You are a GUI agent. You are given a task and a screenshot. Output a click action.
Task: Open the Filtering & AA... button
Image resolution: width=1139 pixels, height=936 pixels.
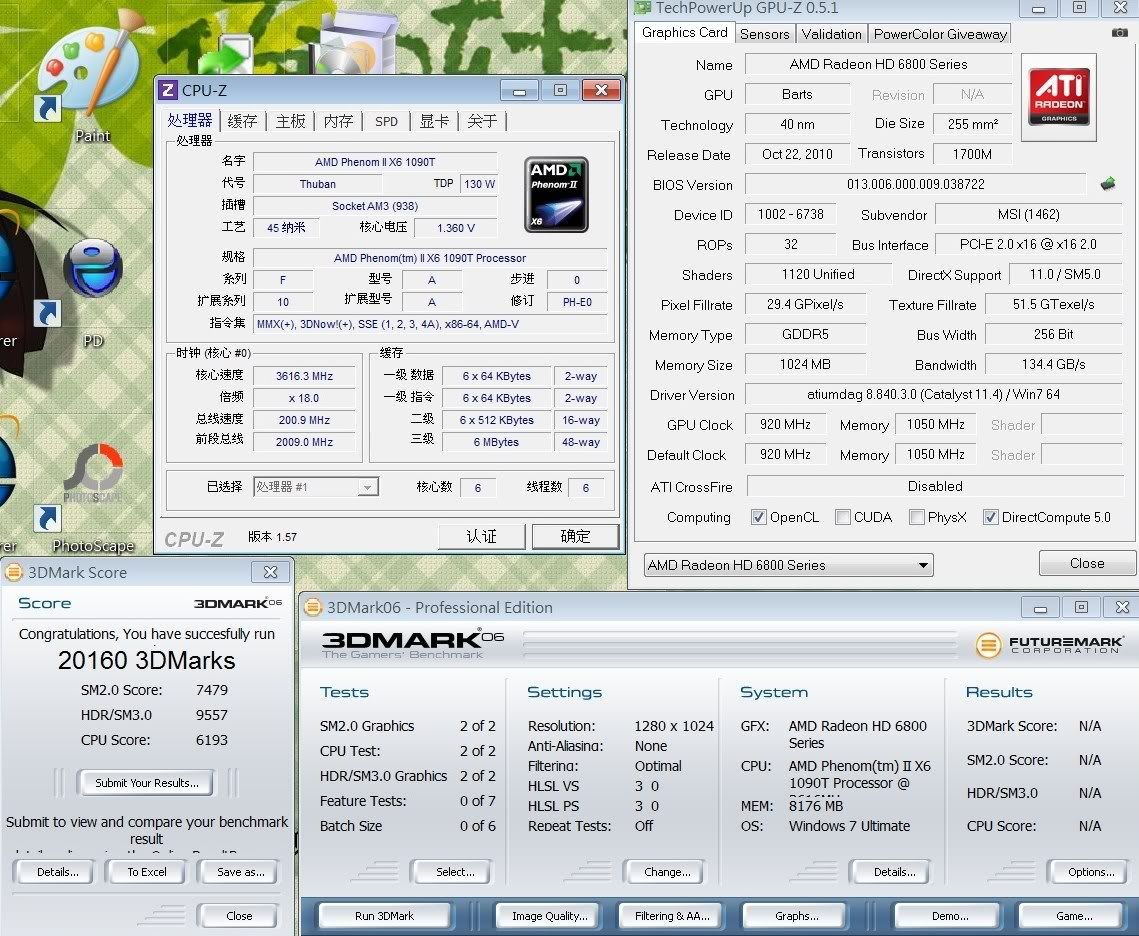672,916
